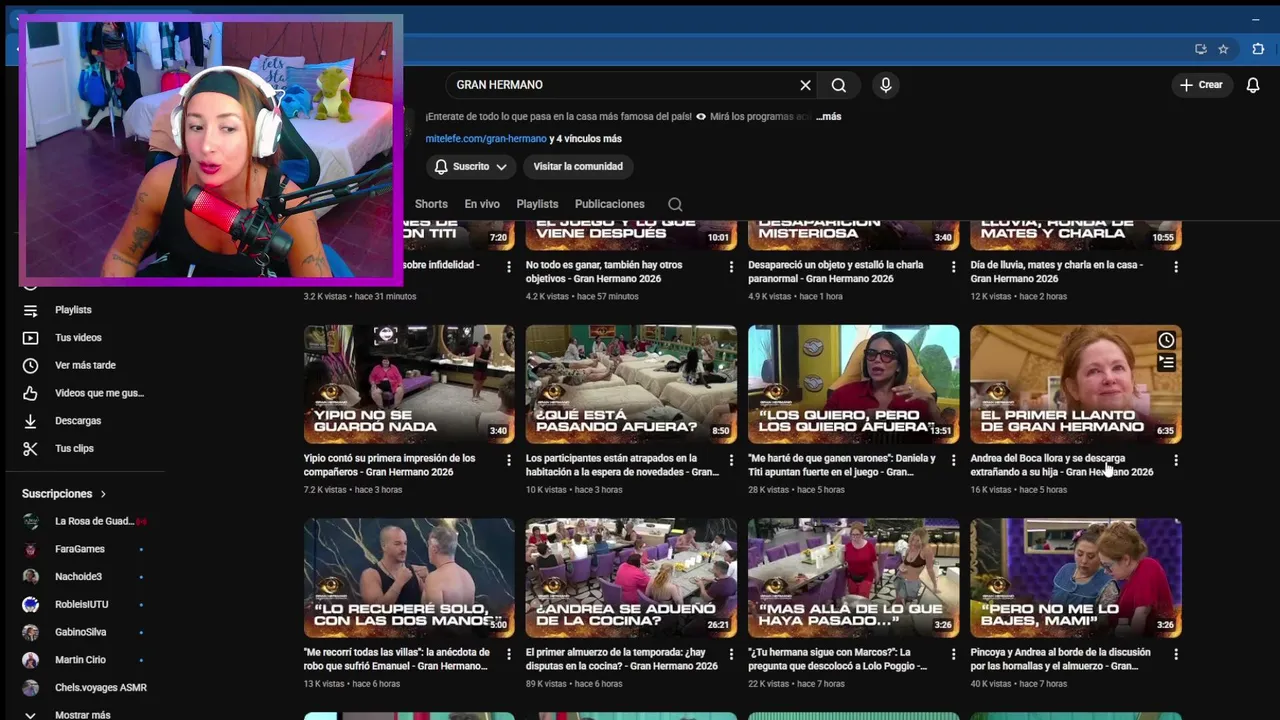Open Nachoide3 subscription channel
1280x720 pixels.
point(80,577)
